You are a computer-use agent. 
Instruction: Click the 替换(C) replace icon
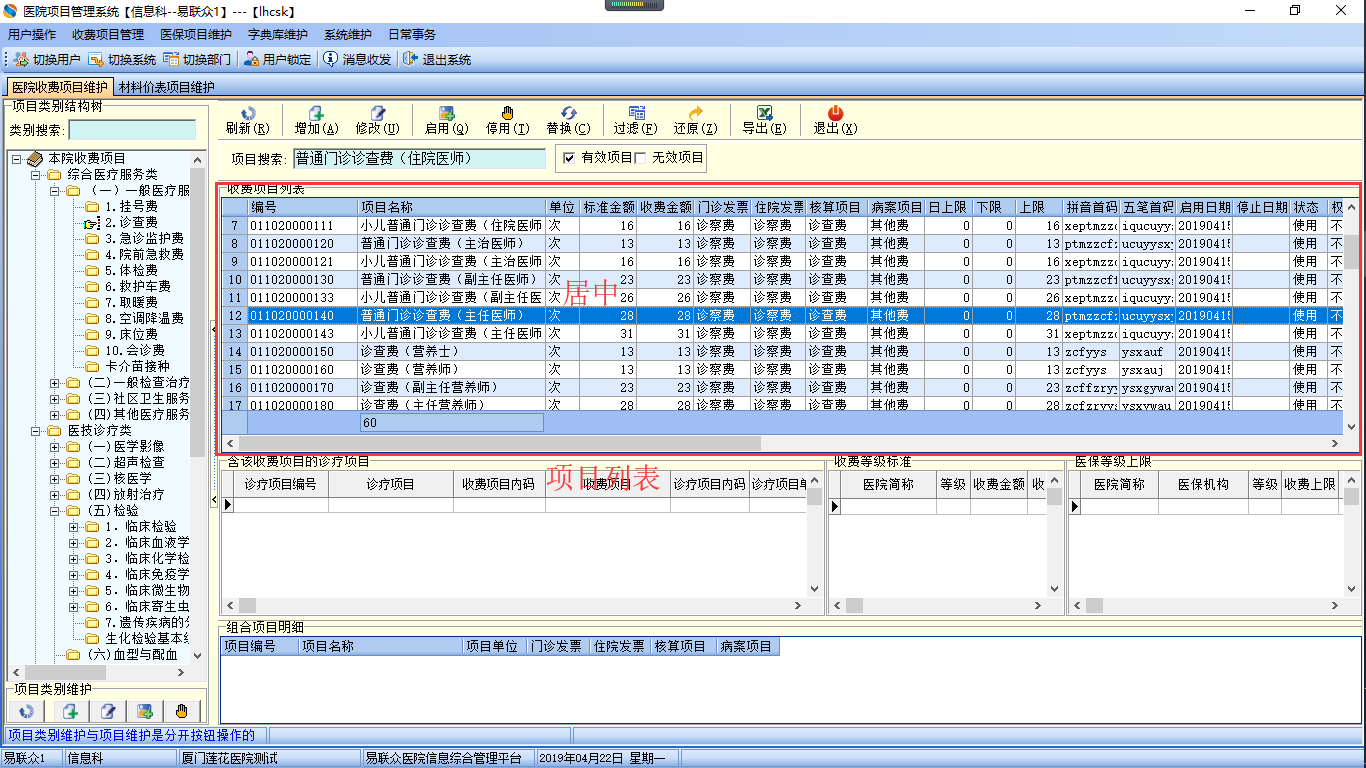click(568, 113)
